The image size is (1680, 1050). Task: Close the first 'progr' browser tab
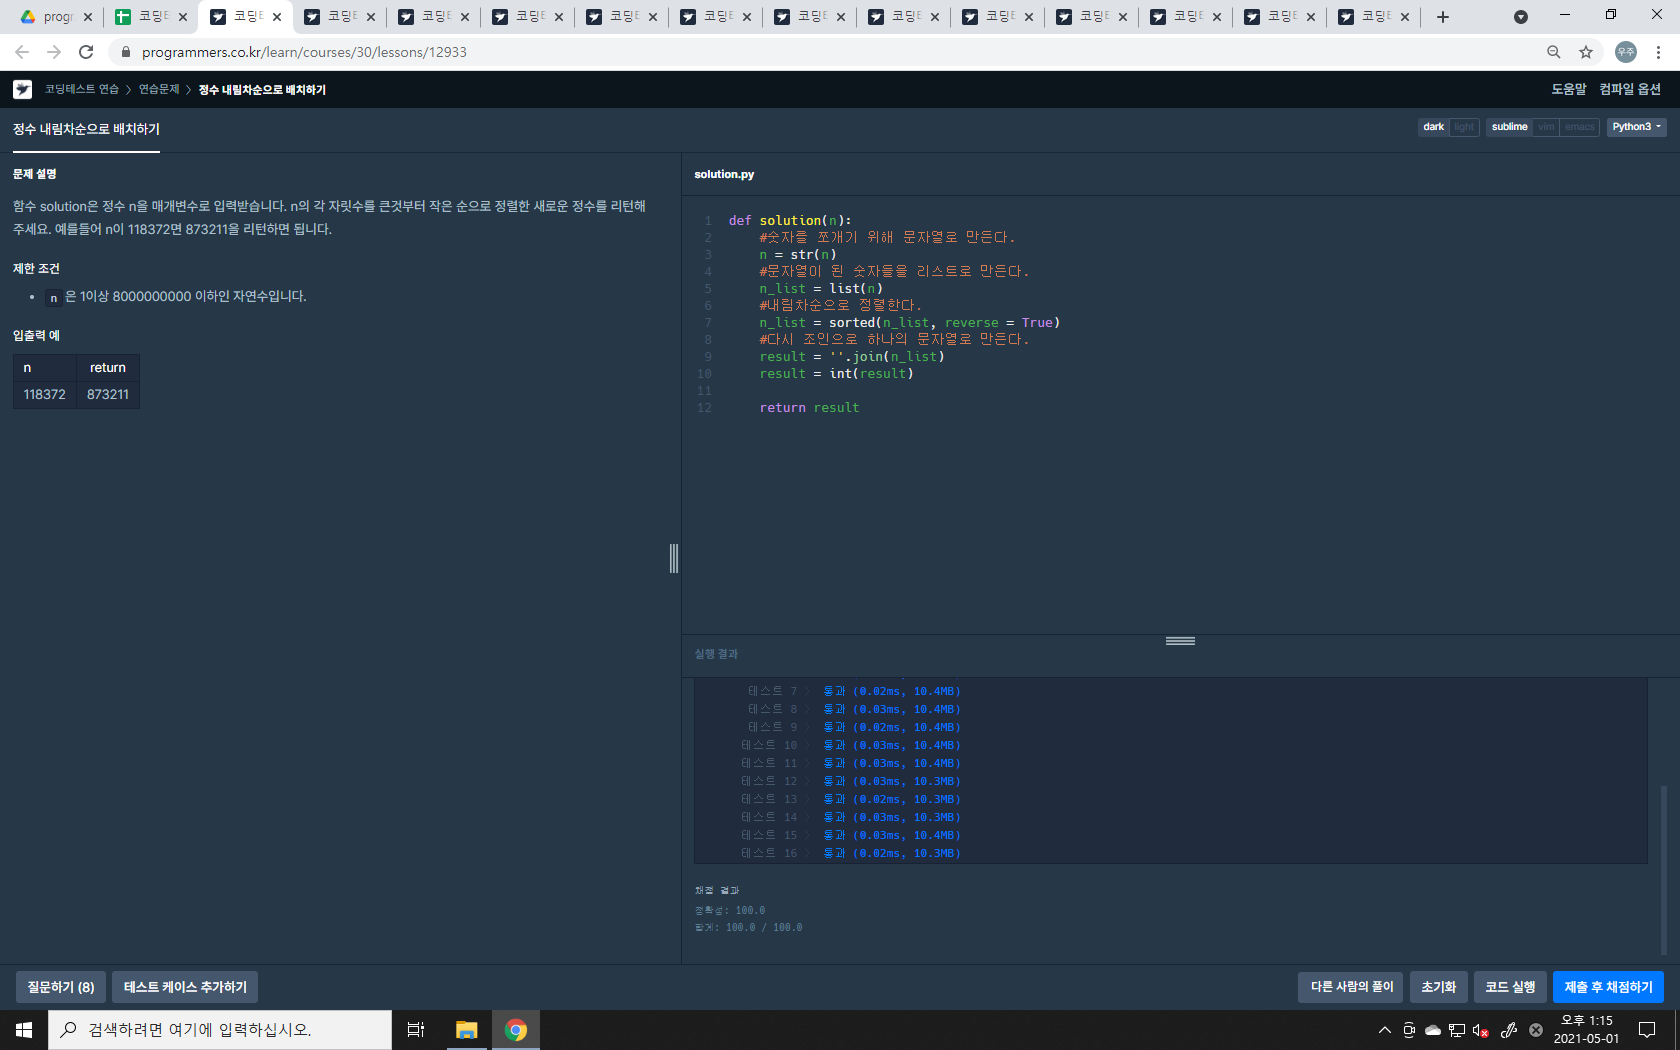(x=88, y=17)
